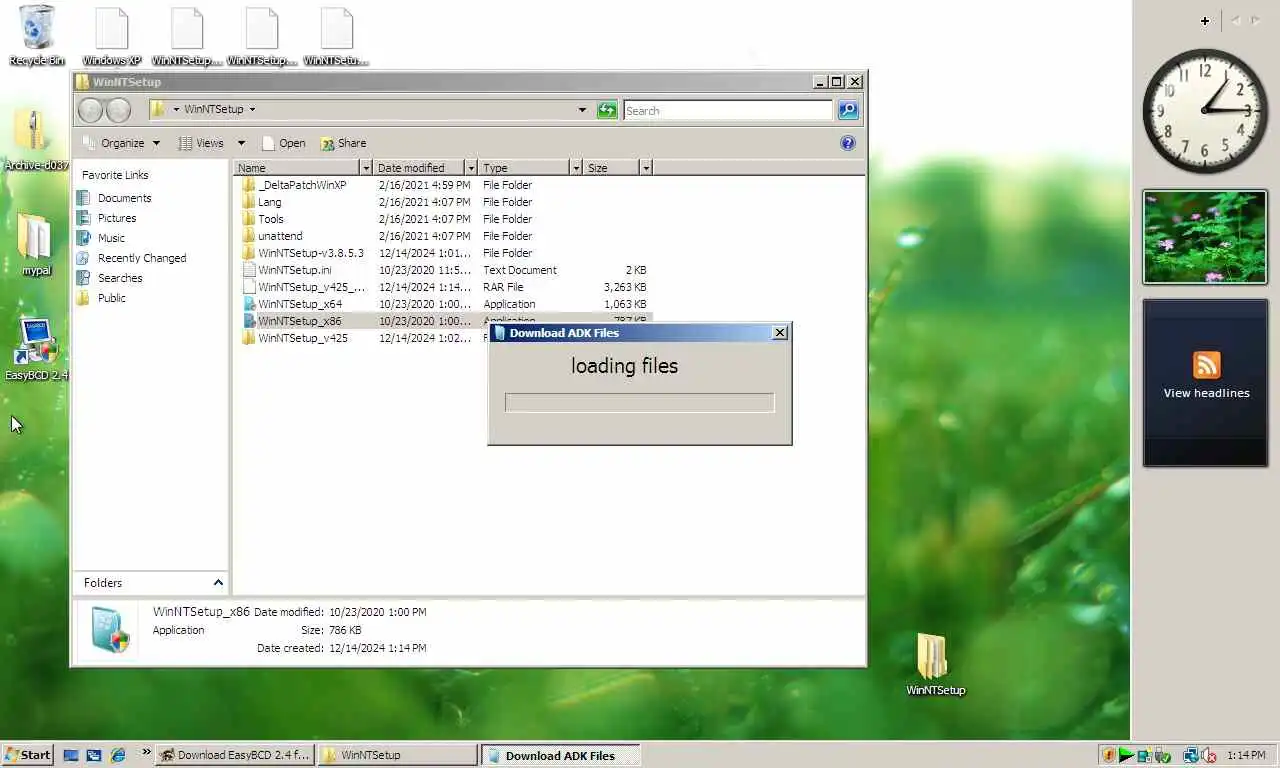This screenshot has height=768, width=1280.
Task: Sort by clicking the Type column header
Action: pyautogui.click(x=524, y=168)
